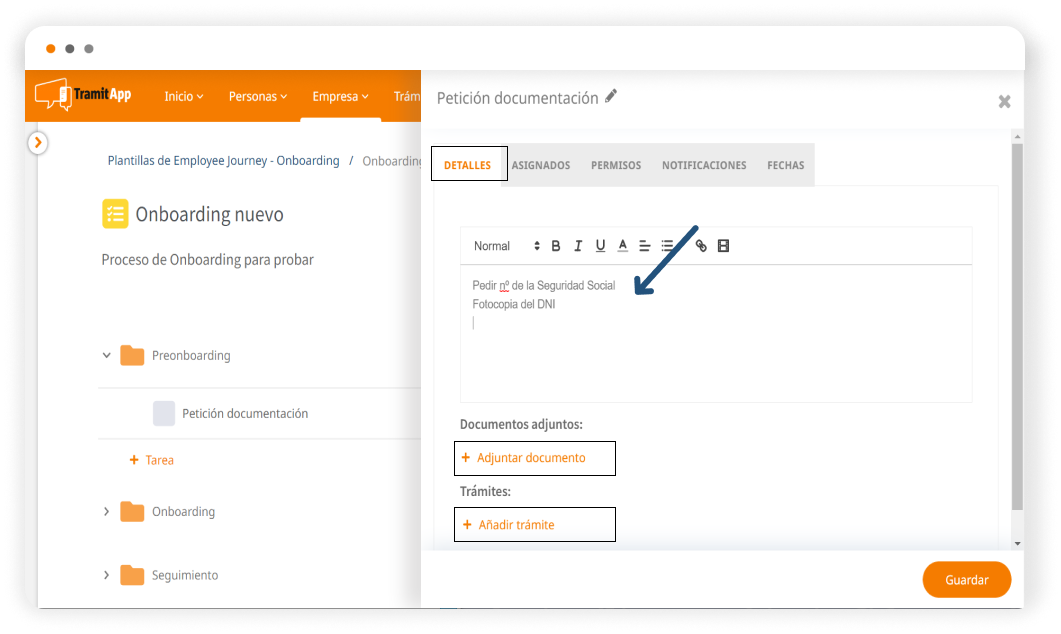Click the TramitApp logo
The width and height of the screenshot is (1061, 634).
(83, 95)
